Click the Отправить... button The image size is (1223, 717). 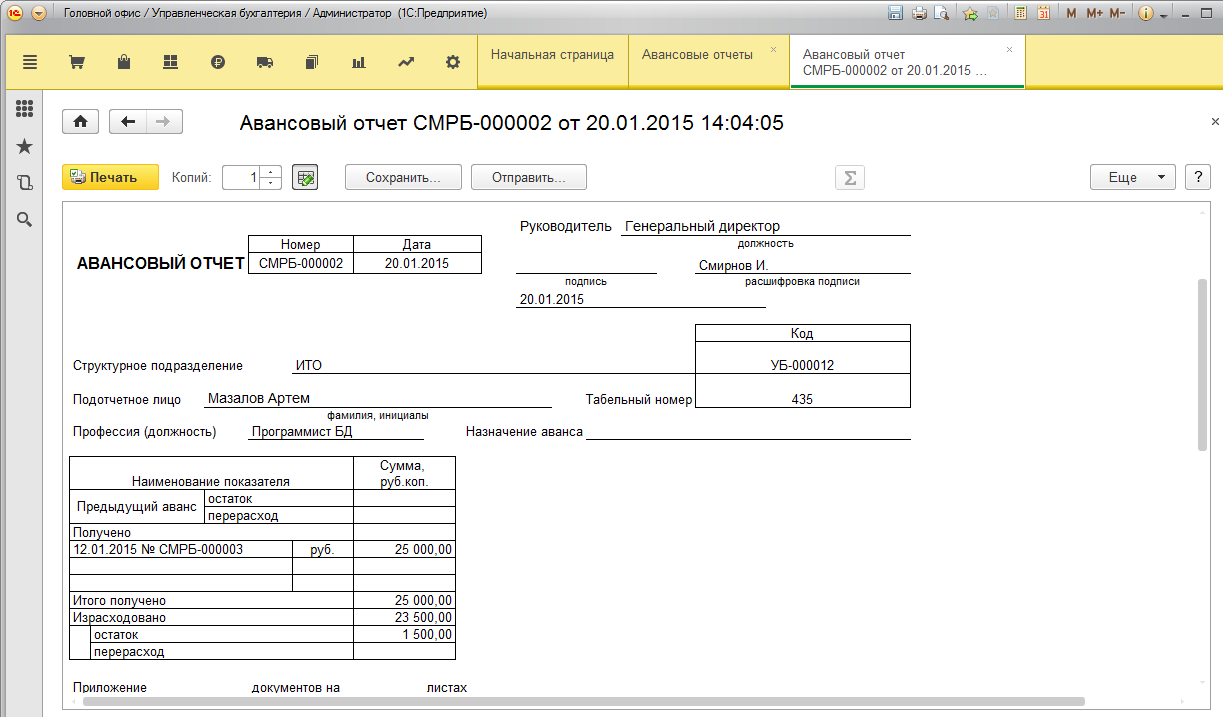coord(528,177)
